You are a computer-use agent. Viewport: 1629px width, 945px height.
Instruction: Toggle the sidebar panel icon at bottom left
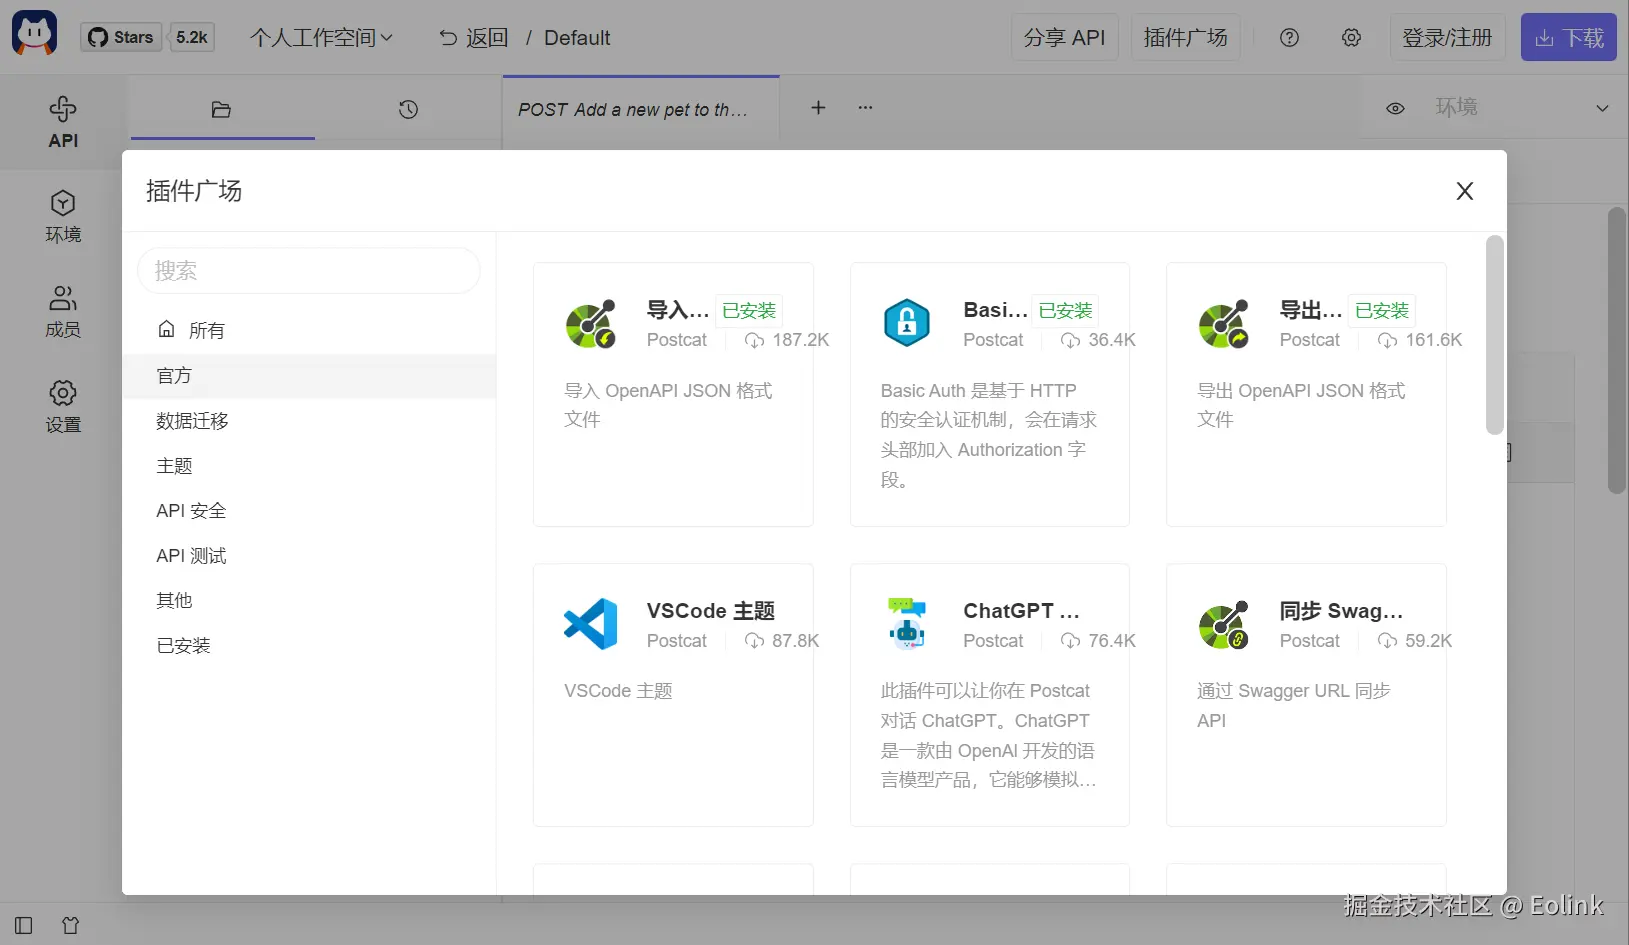[24, 926]
